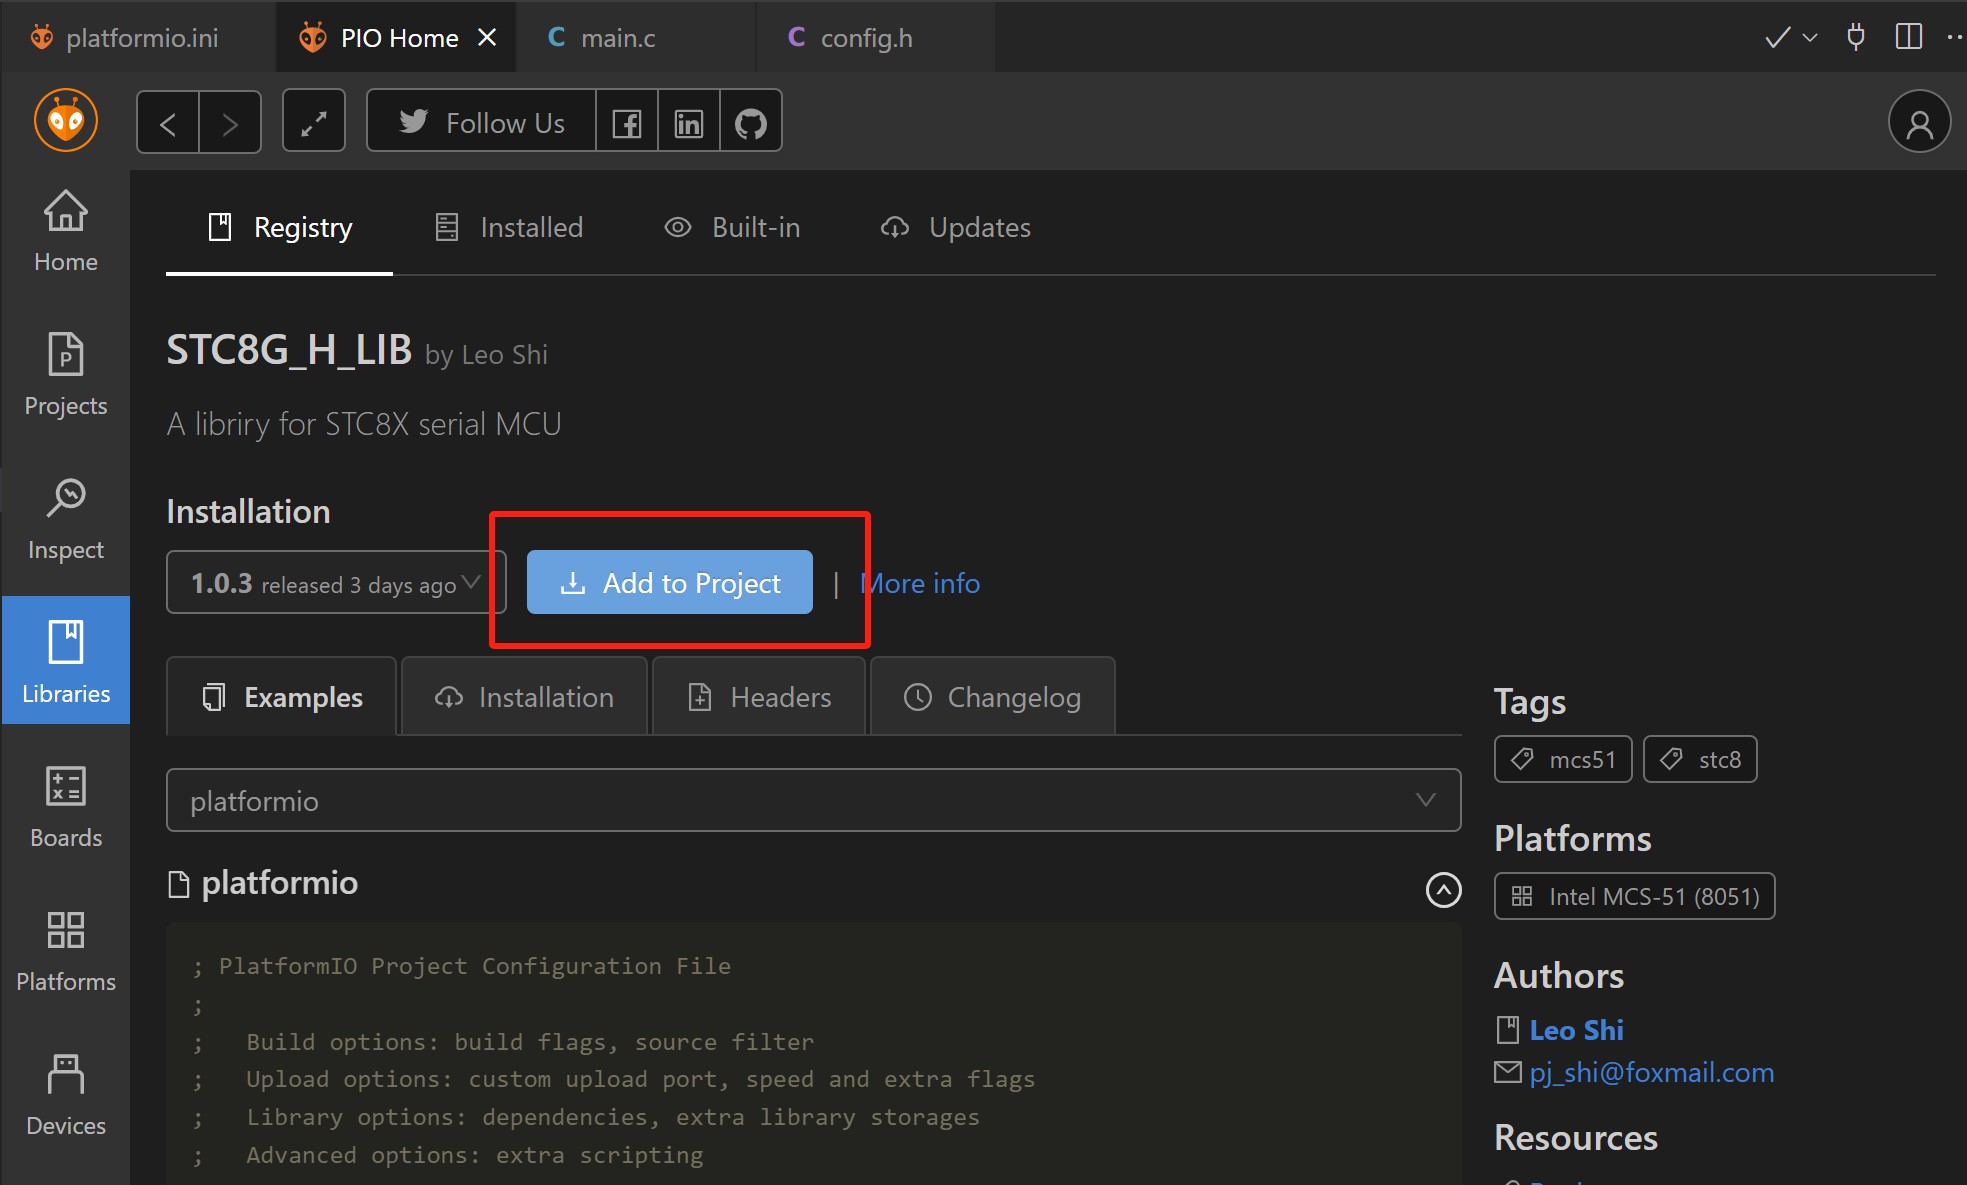
Task: Switch to the Installed tab
Action: (x=510, y=228)
